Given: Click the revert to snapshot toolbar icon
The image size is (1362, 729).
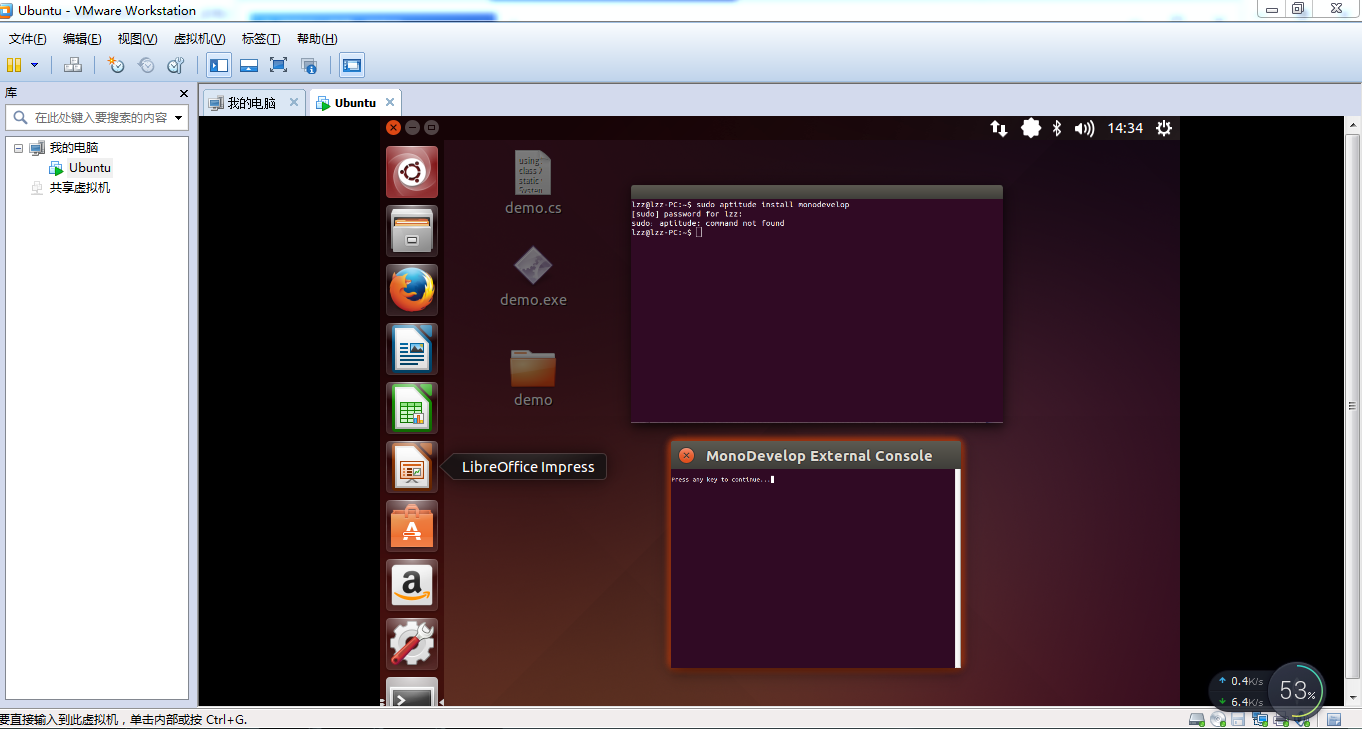Looking at the screenshot, I should 146,65.
